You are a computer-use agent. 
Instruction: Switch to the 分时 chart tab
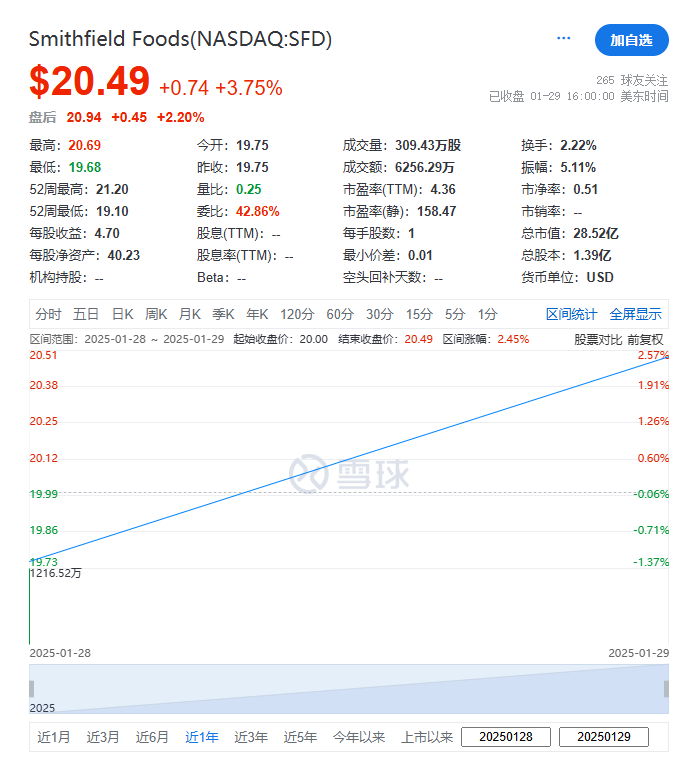(48, 315)
